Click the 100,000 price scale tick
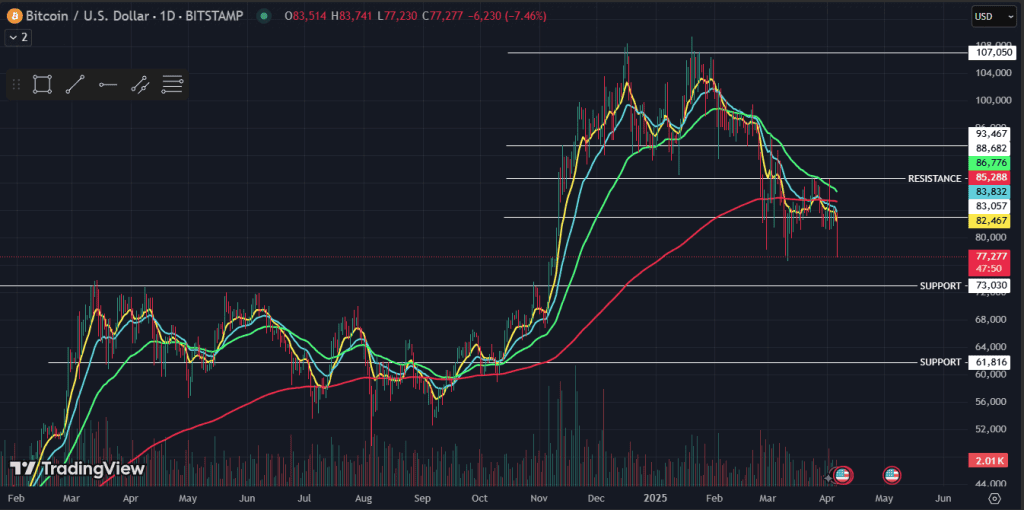Image resolution: width=1024 pixels, height=510 pixels. 991,100
